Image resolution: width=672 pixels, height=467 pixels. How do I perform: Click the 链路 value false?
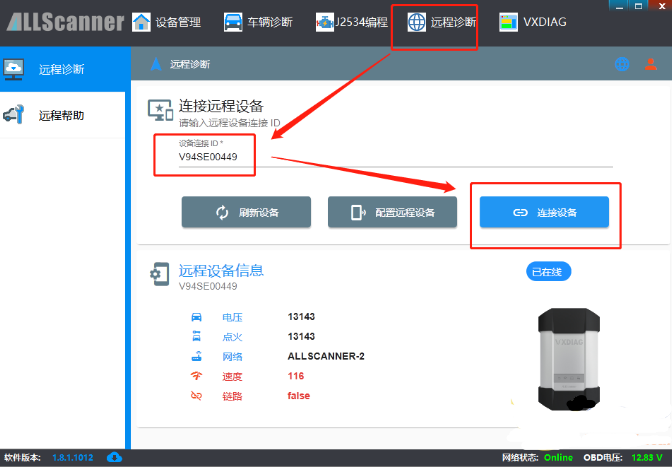[298, 395]
